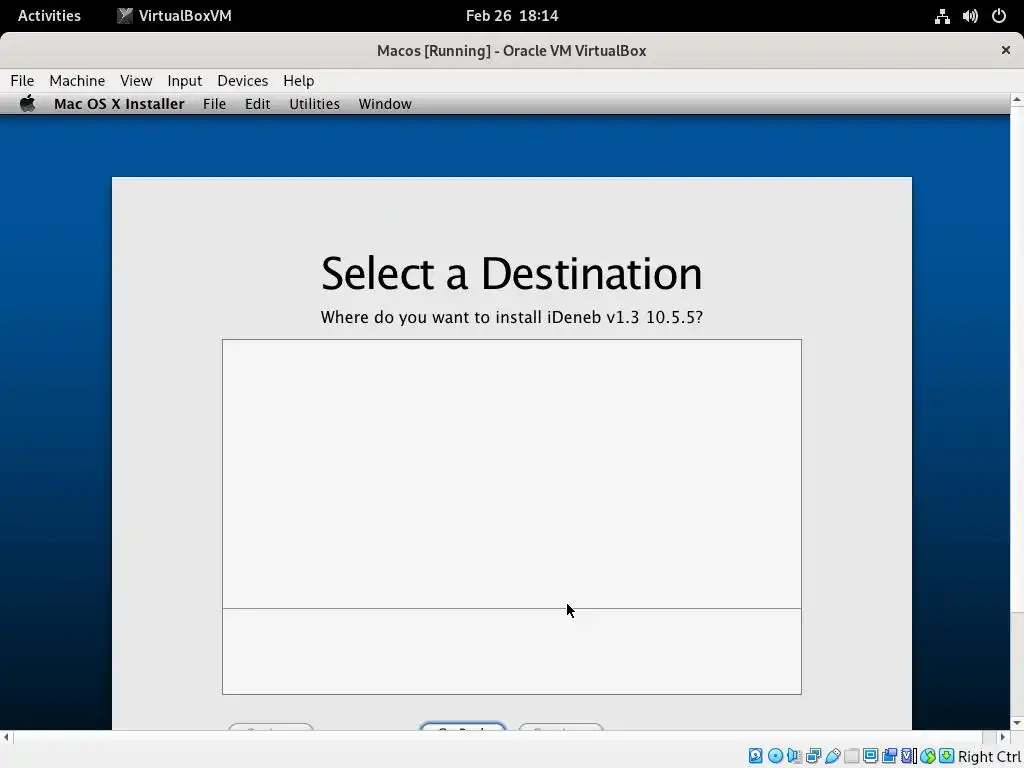Click the hard disk activity status icon
This screenshot has width=1024, height=768.
[x=756, y=756]
